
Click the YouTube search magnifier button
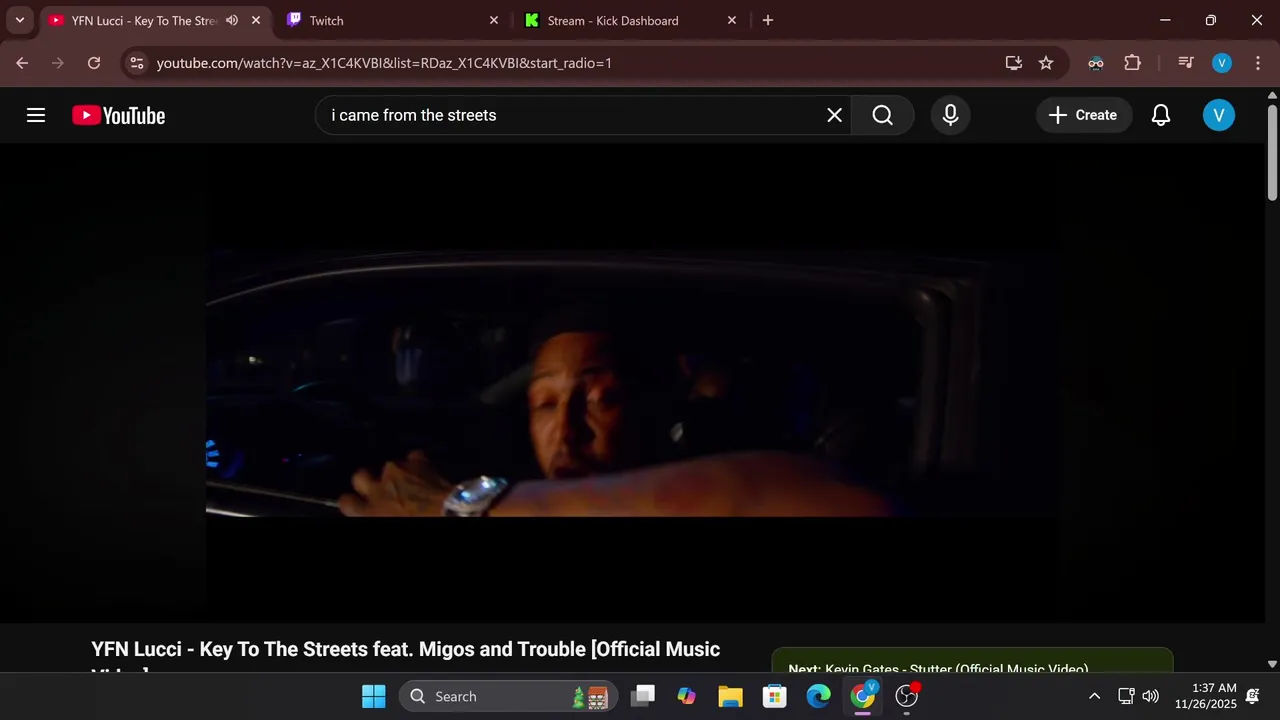click(x=882, y=115)
